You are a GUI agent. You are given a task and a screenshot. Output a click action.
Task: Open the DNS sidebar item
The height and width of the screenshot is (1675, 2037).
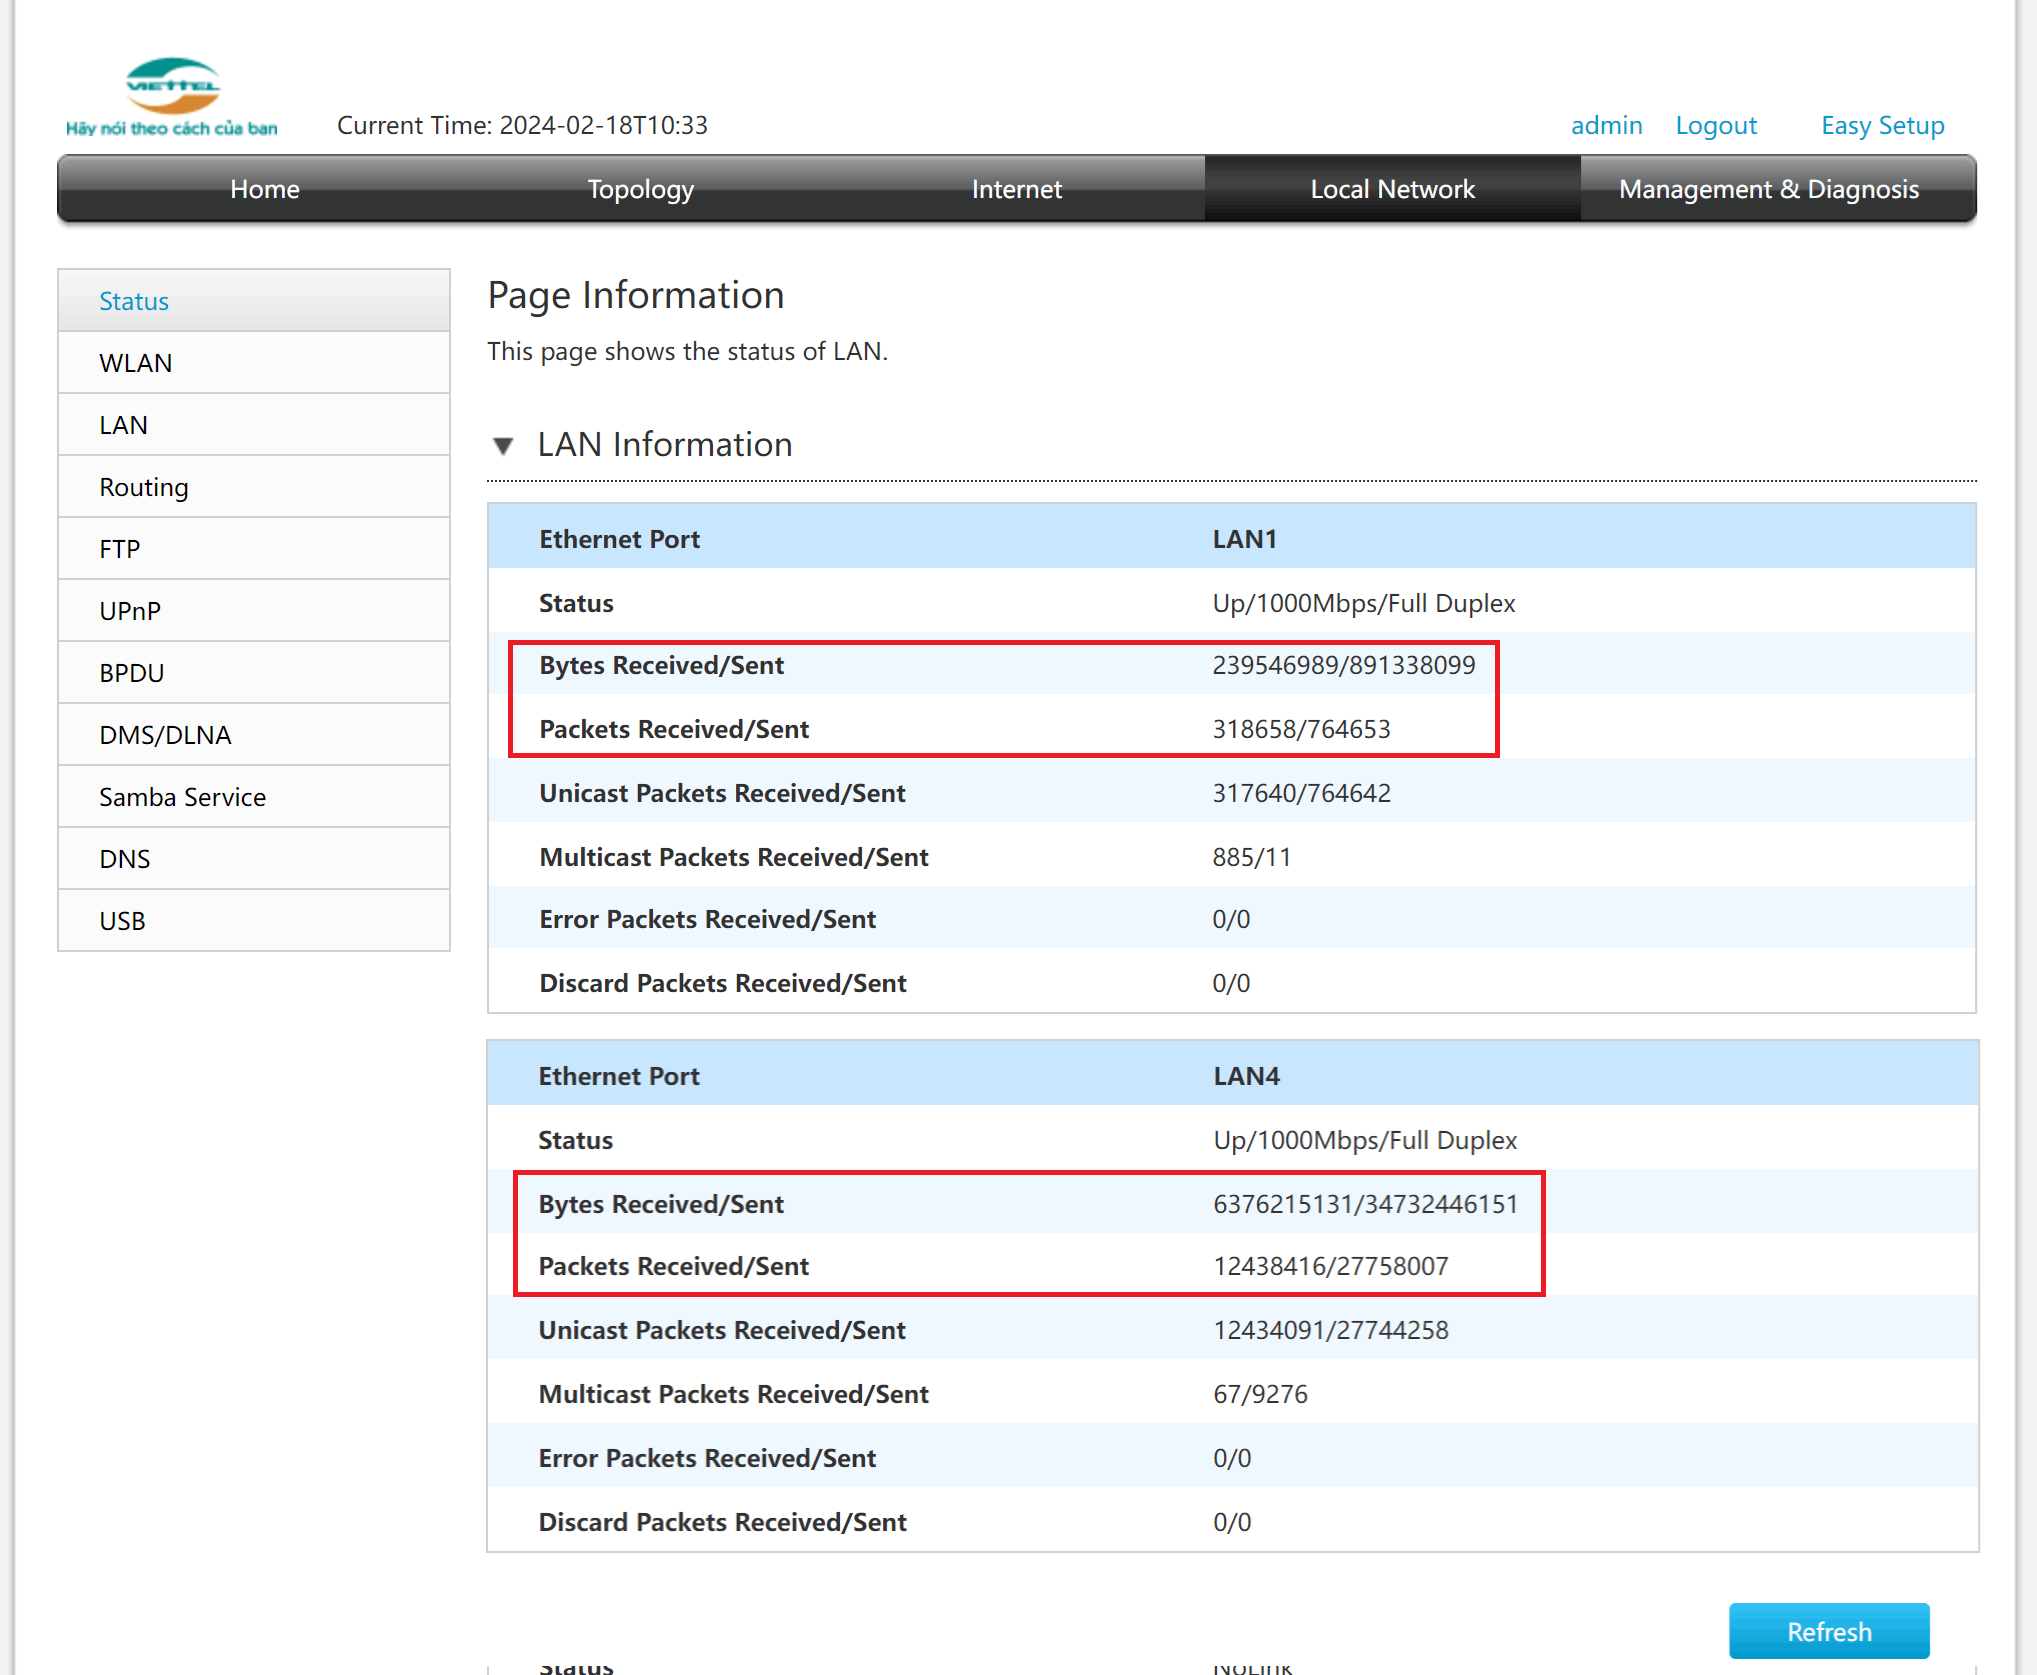point(254,859)
